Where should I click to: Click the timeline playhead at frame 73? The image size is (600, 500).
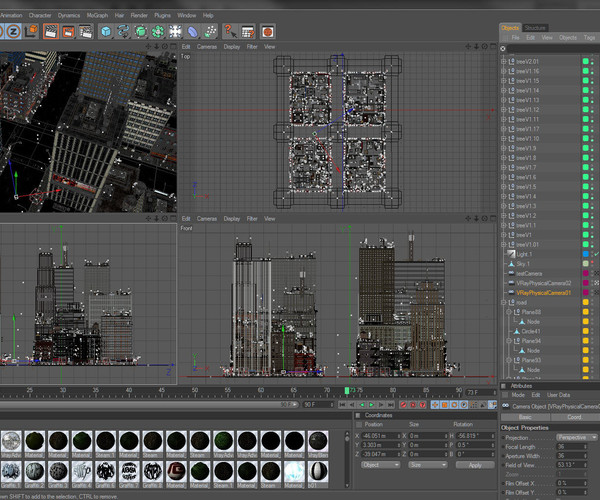coord(347,390)
